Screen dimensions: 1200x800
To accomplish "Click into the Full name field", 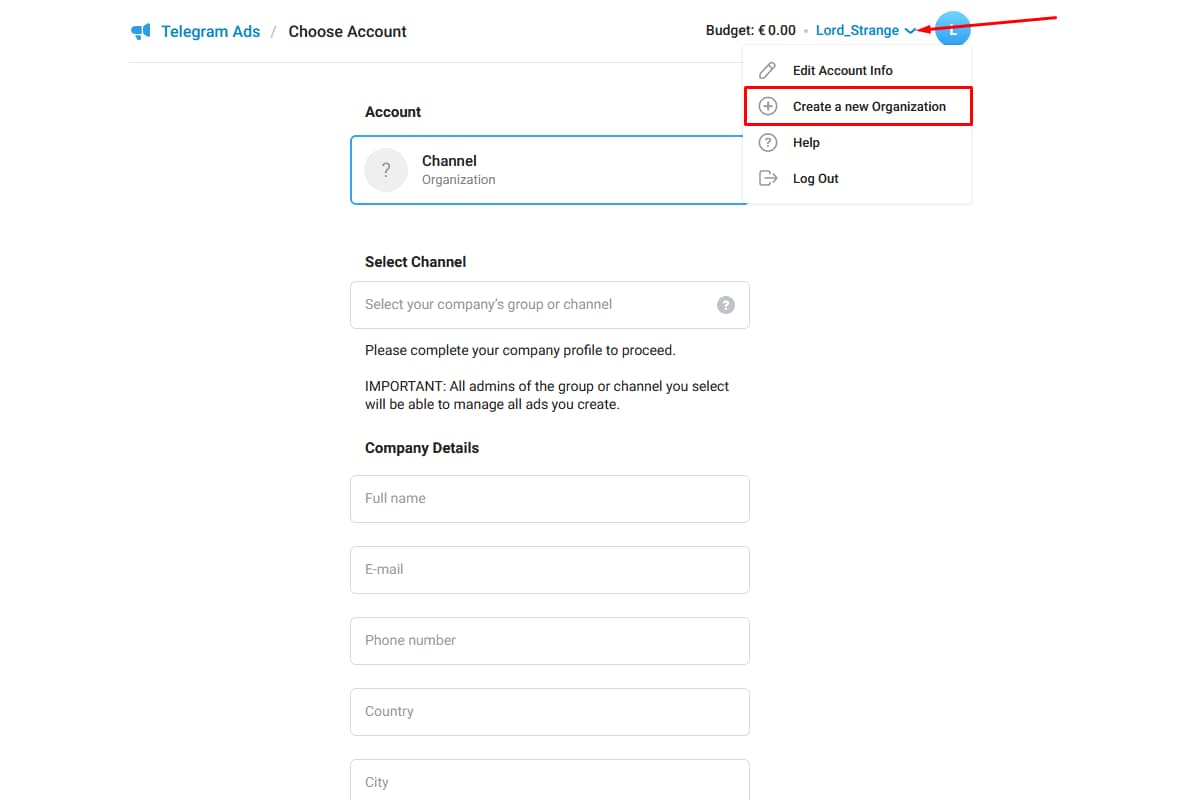I will (x=549, y=498).
